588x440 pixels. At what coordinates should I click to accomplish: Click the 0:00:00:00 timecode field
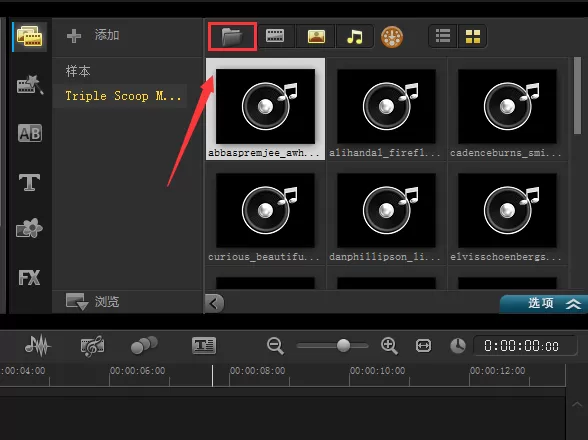click(525, 345)
